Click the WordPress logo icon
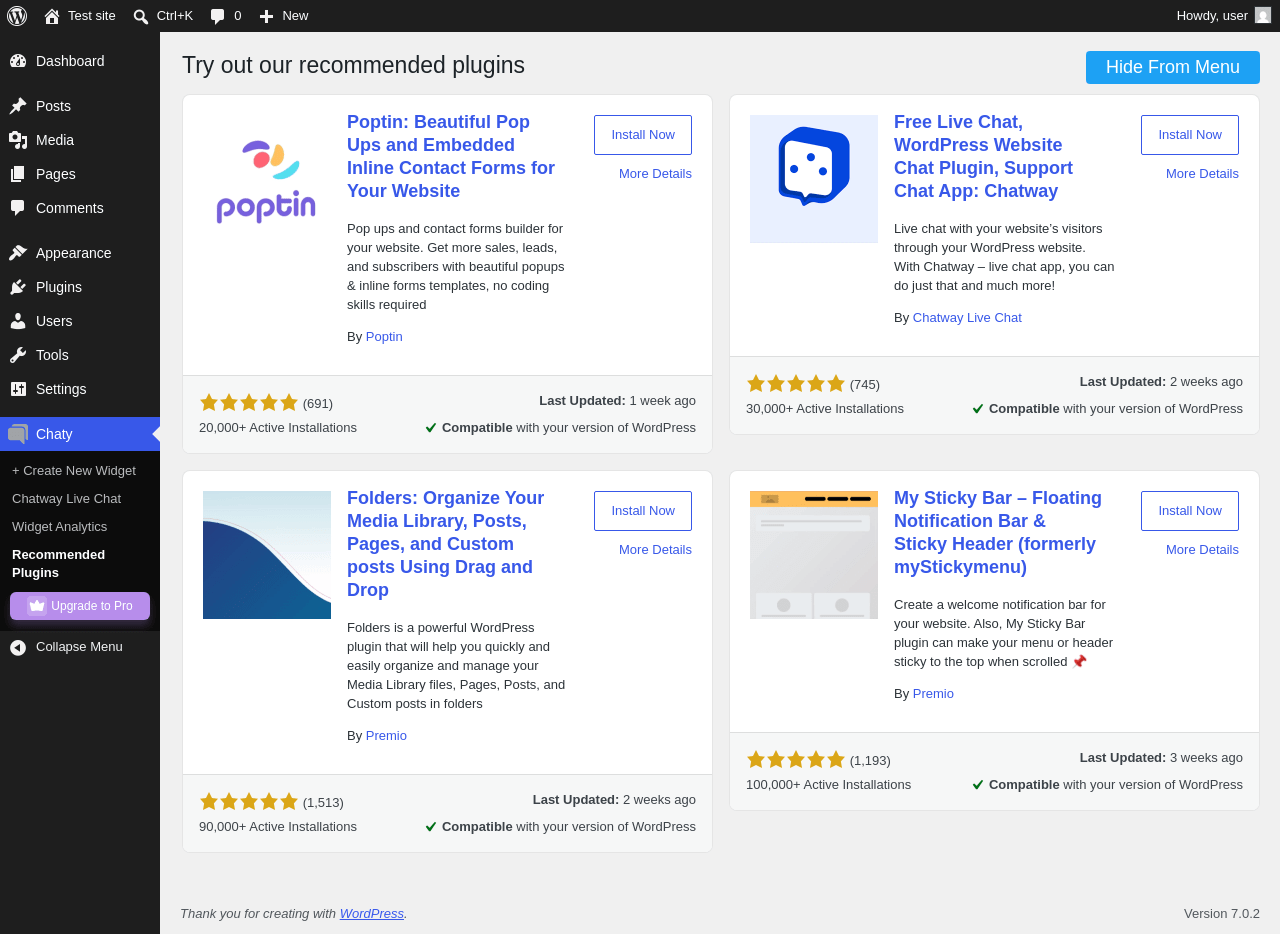This screenshot has width=1280, height=934. point(17,16)
